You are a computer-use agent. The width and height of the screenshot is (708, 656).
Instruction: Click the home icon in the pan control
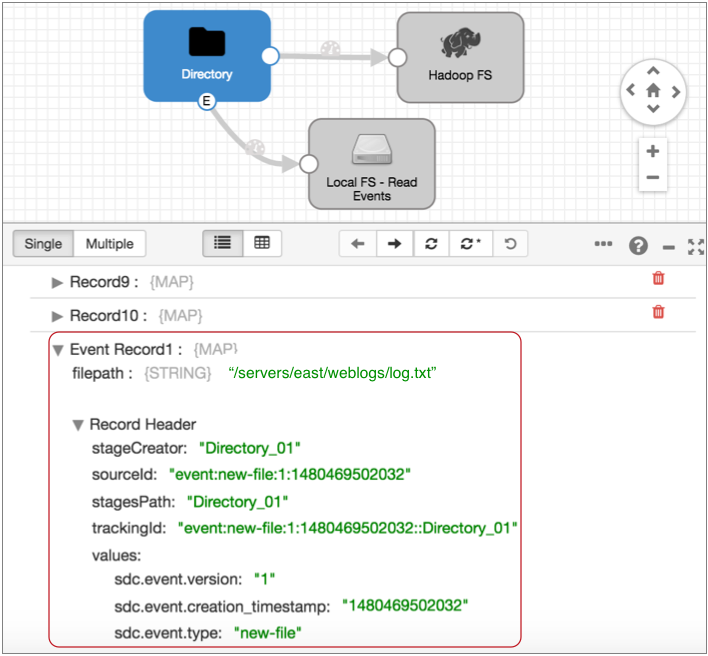tap(653, 91)
